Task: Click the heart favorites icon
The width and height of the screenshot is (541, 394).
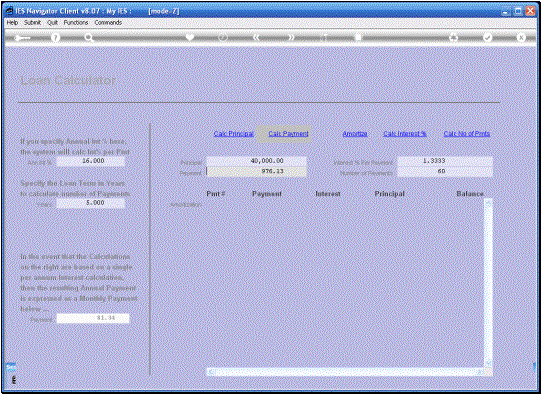Action: pyautogui.click(x=190, y=37)
